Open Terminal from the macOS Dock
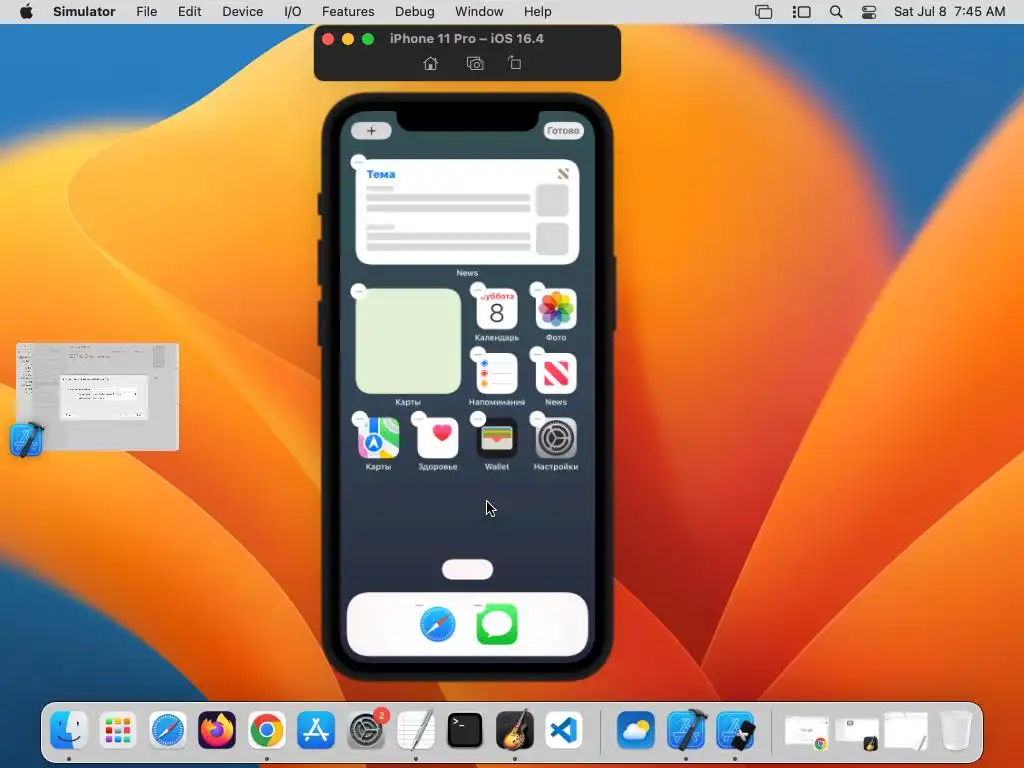This screenshot has height=768, width=1024. [x=465, y=729]
